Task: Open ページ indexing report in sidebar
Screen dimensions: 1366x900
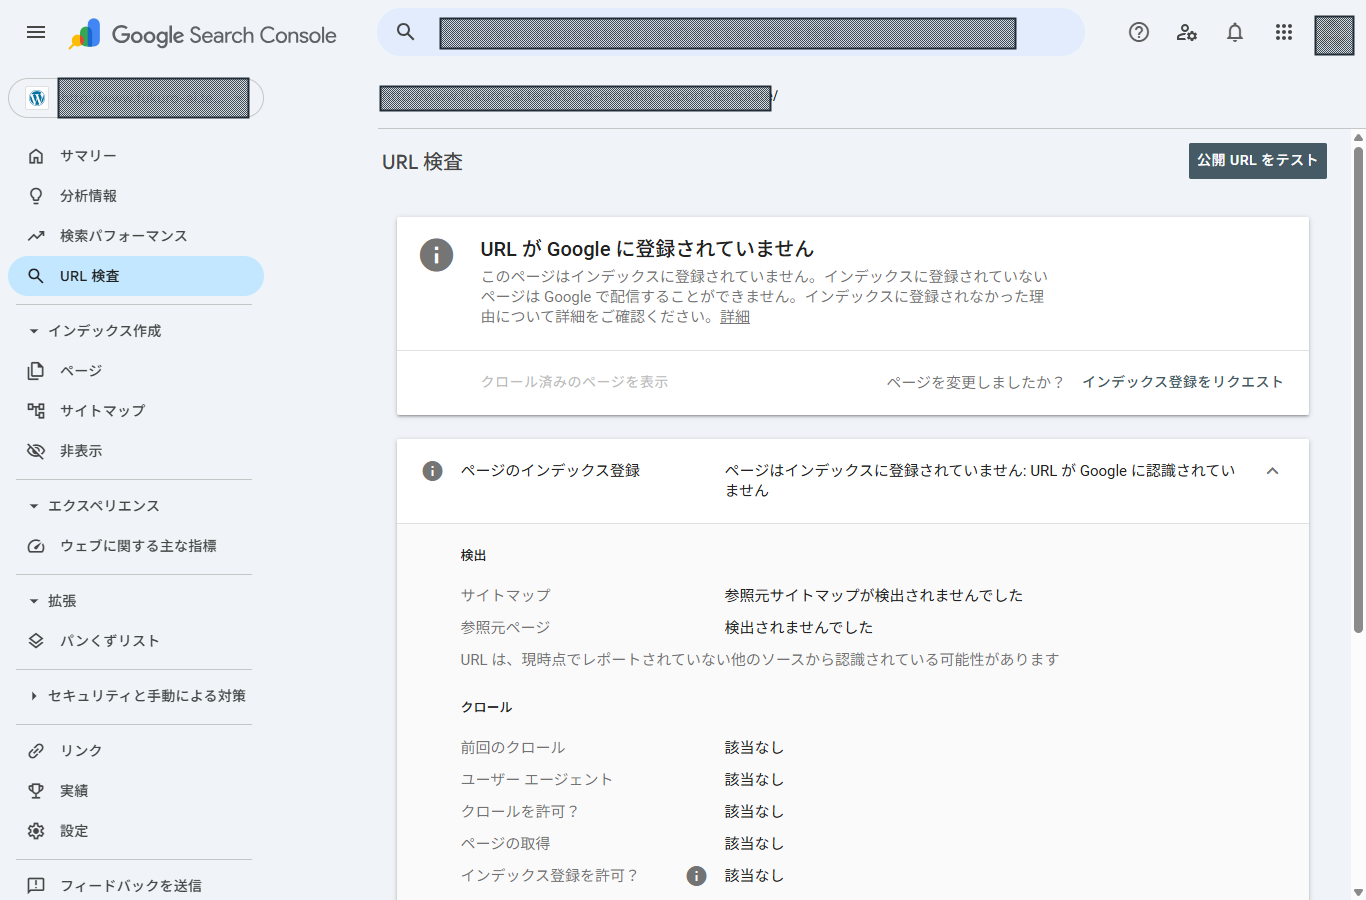Action: 136,371
